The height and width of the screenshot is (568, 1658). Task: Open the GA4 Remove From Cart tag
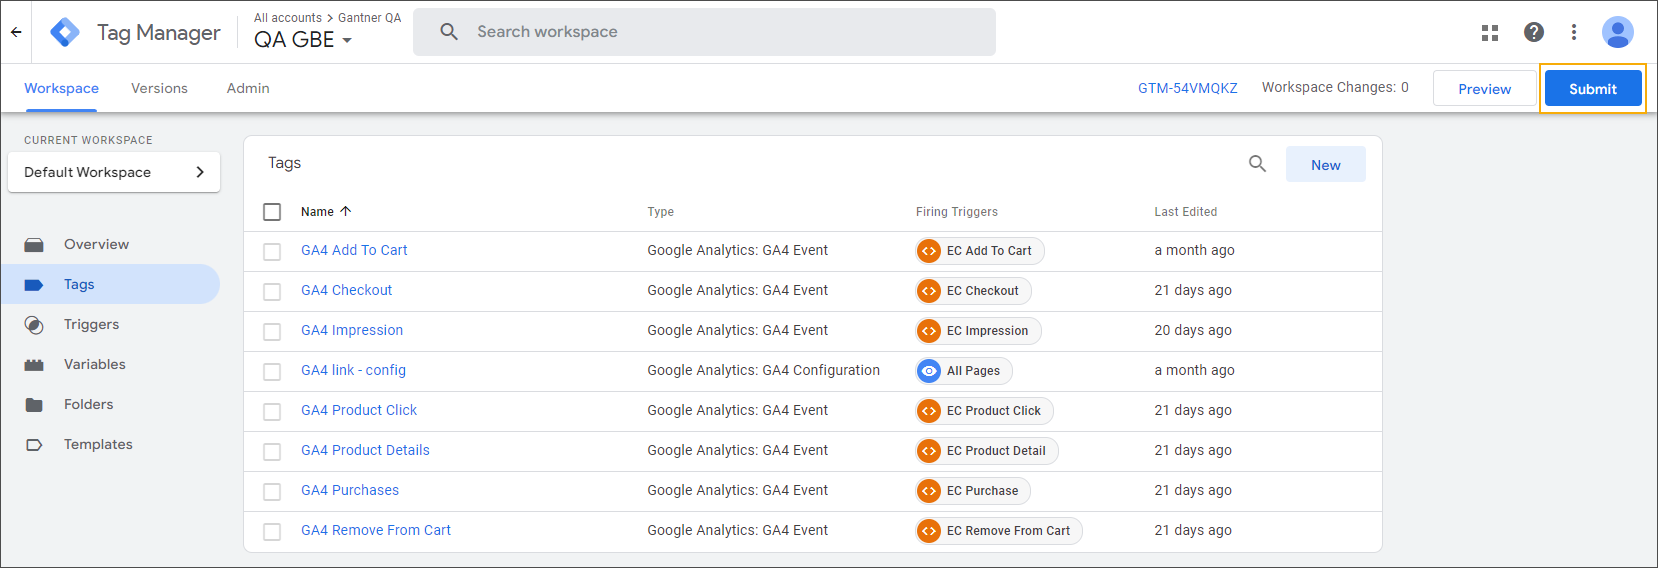coord(376,531)
